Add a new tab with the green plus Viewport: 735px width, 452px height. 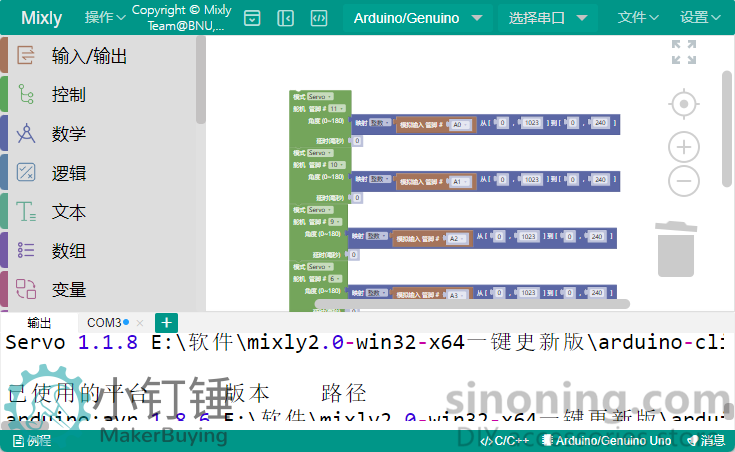click(166, 323)
